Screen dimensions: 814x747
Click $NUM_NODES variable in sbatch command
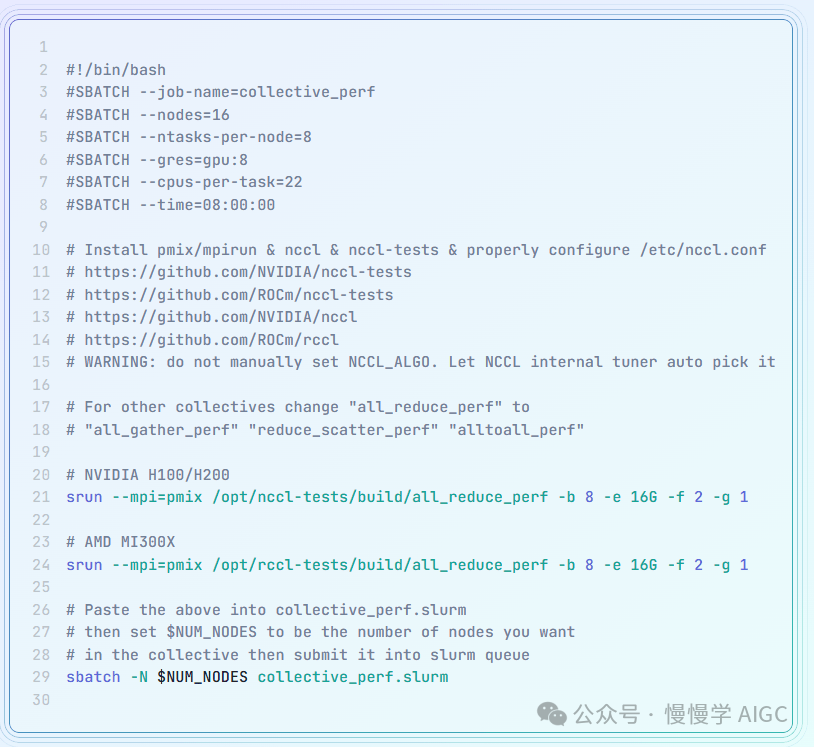(202, 677)
